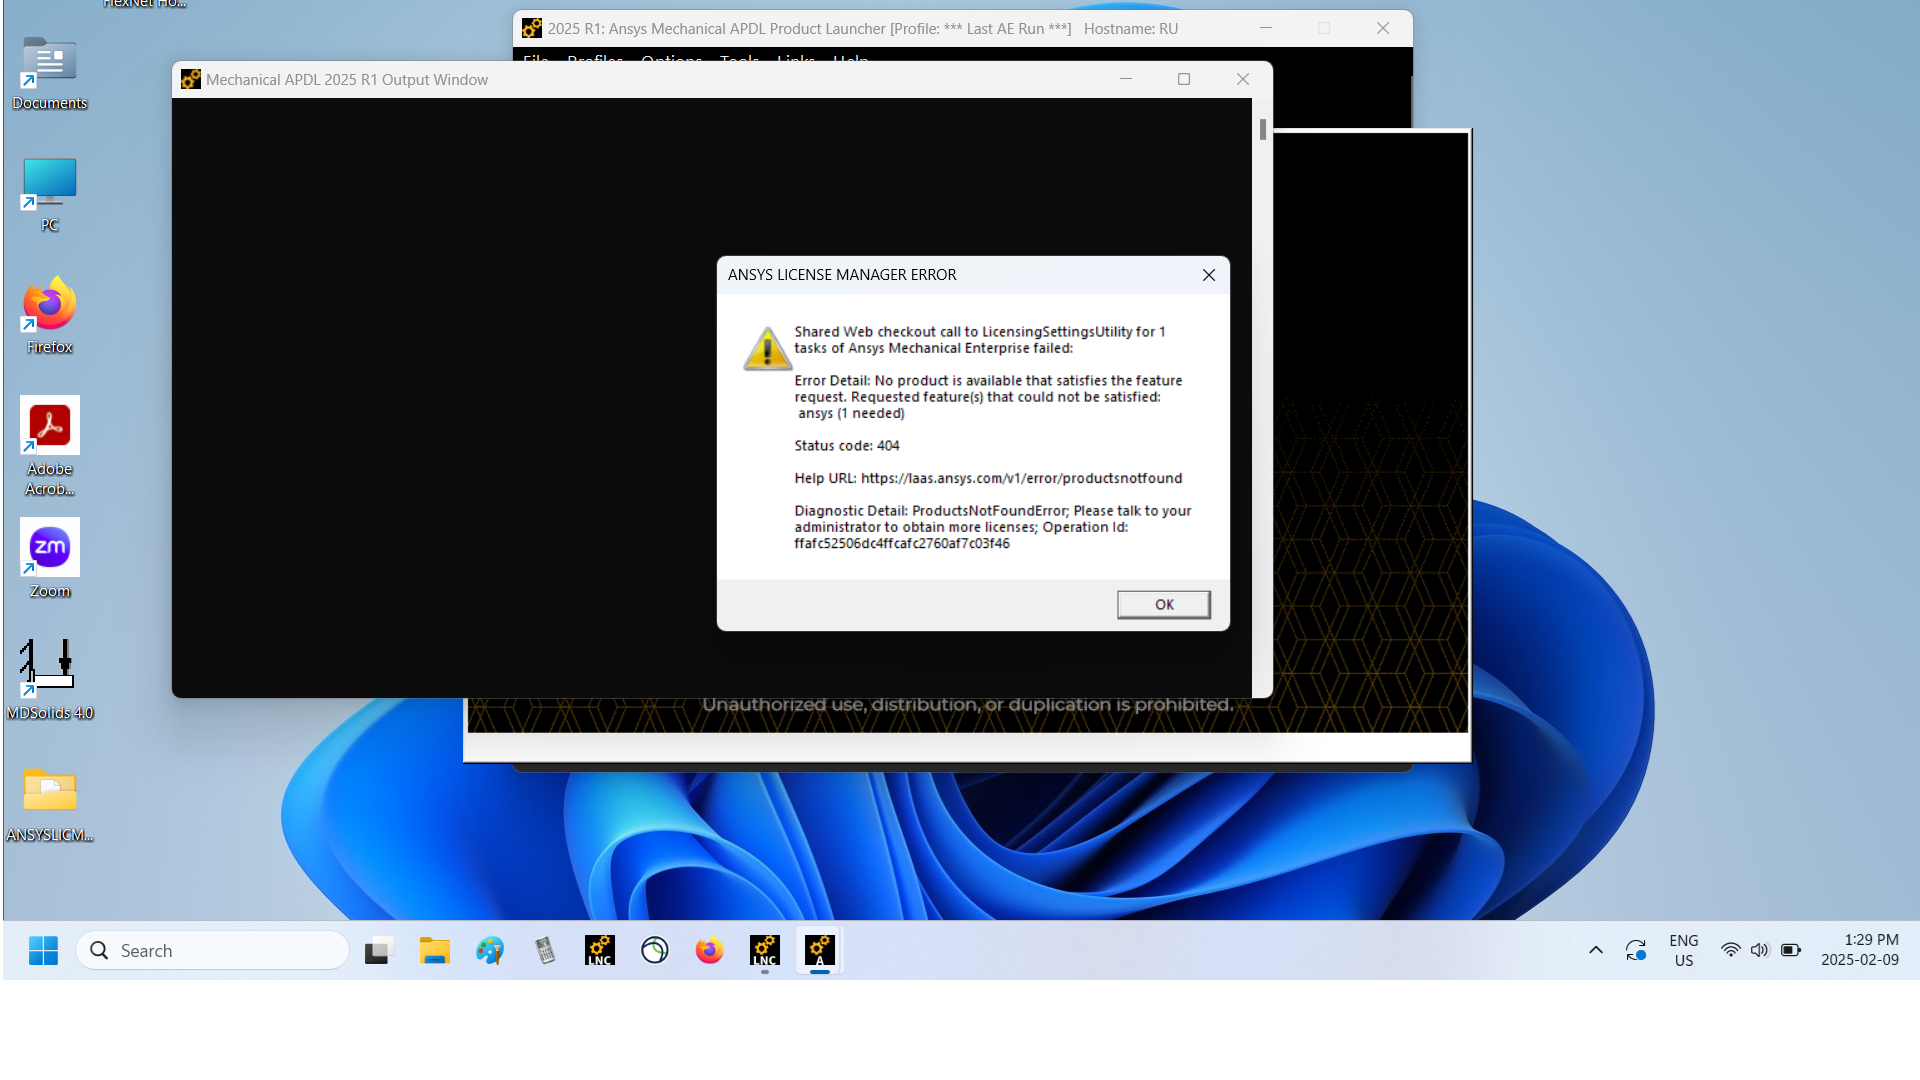Maximize the Mechanical APDL Output Window
Image resolution: width=1920 pixels, height=1080 pixels.
coord(1184,80)
